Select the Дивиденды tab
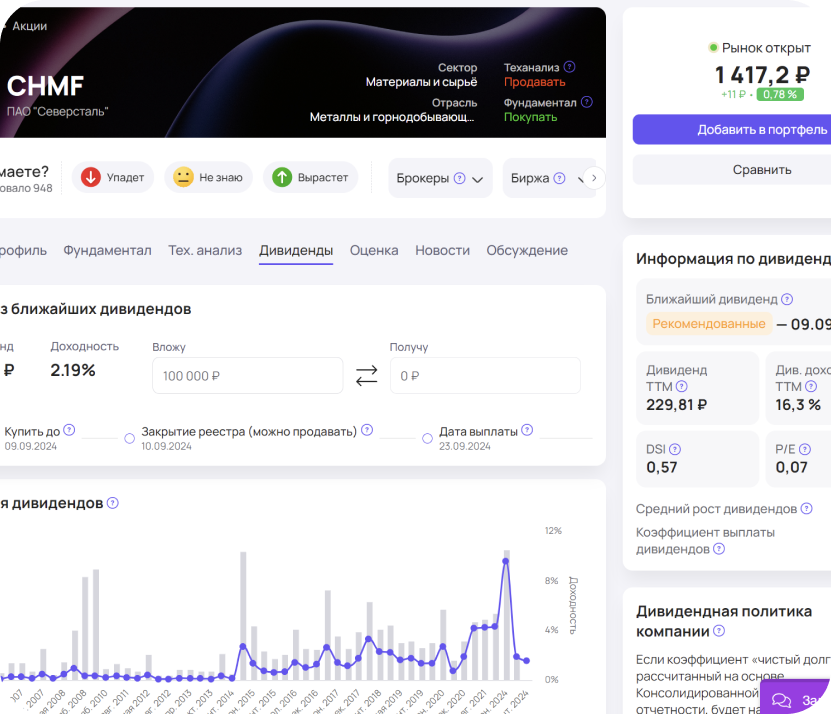The width and height of the screenshot is (831, 714). 296,250
